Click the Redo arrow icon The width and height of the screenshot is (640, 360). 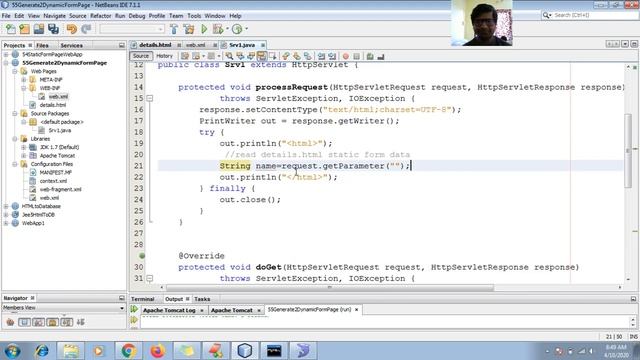pos(86,29)
